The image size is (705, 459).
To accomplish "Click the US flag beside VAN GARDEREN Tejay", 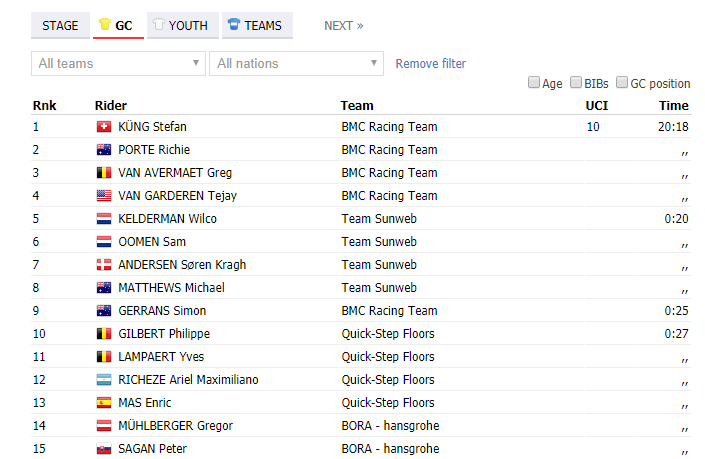I will 104,196.
